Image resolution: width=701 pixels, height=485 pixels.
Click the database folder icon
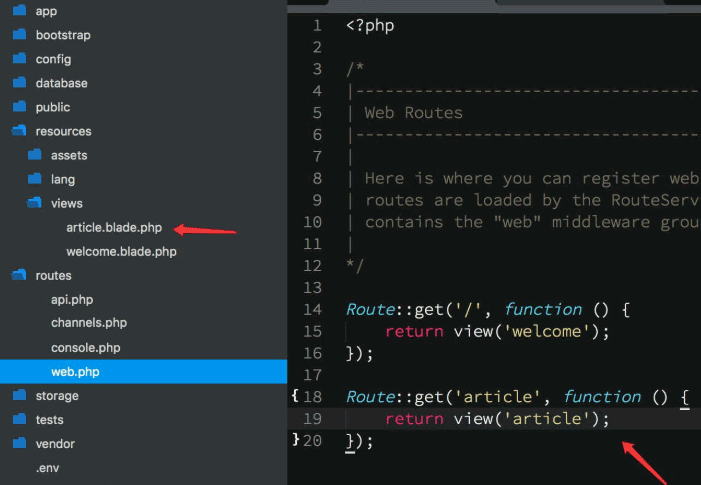pos(19,83)
